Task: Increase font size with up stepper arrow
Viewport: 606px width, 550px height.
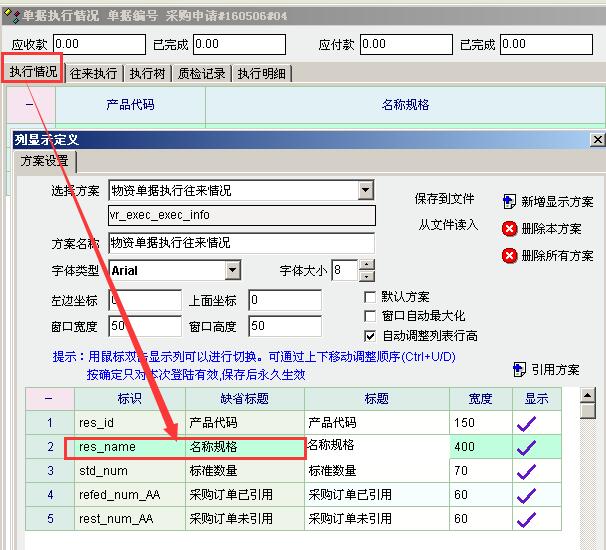Action: click(367, 265)
